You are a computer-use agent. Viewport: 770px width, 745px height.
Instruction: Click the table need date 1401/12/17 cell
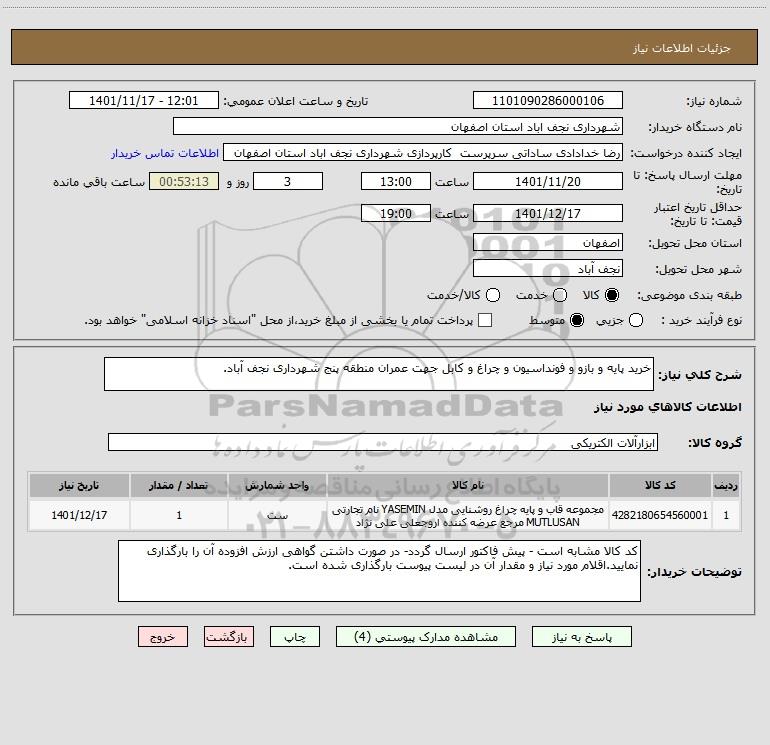79,515
